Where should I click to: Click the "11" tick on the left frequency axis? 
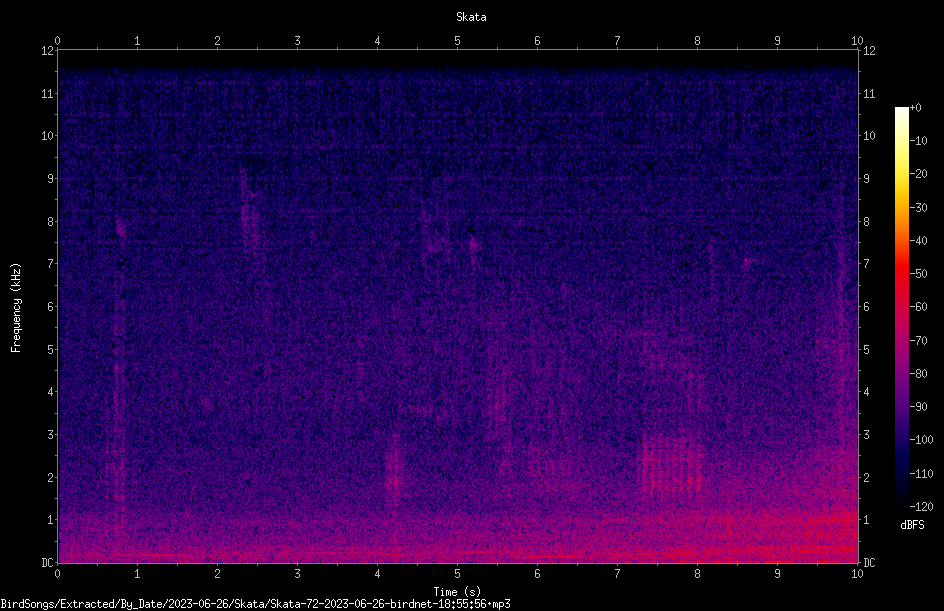pos(48,93)
